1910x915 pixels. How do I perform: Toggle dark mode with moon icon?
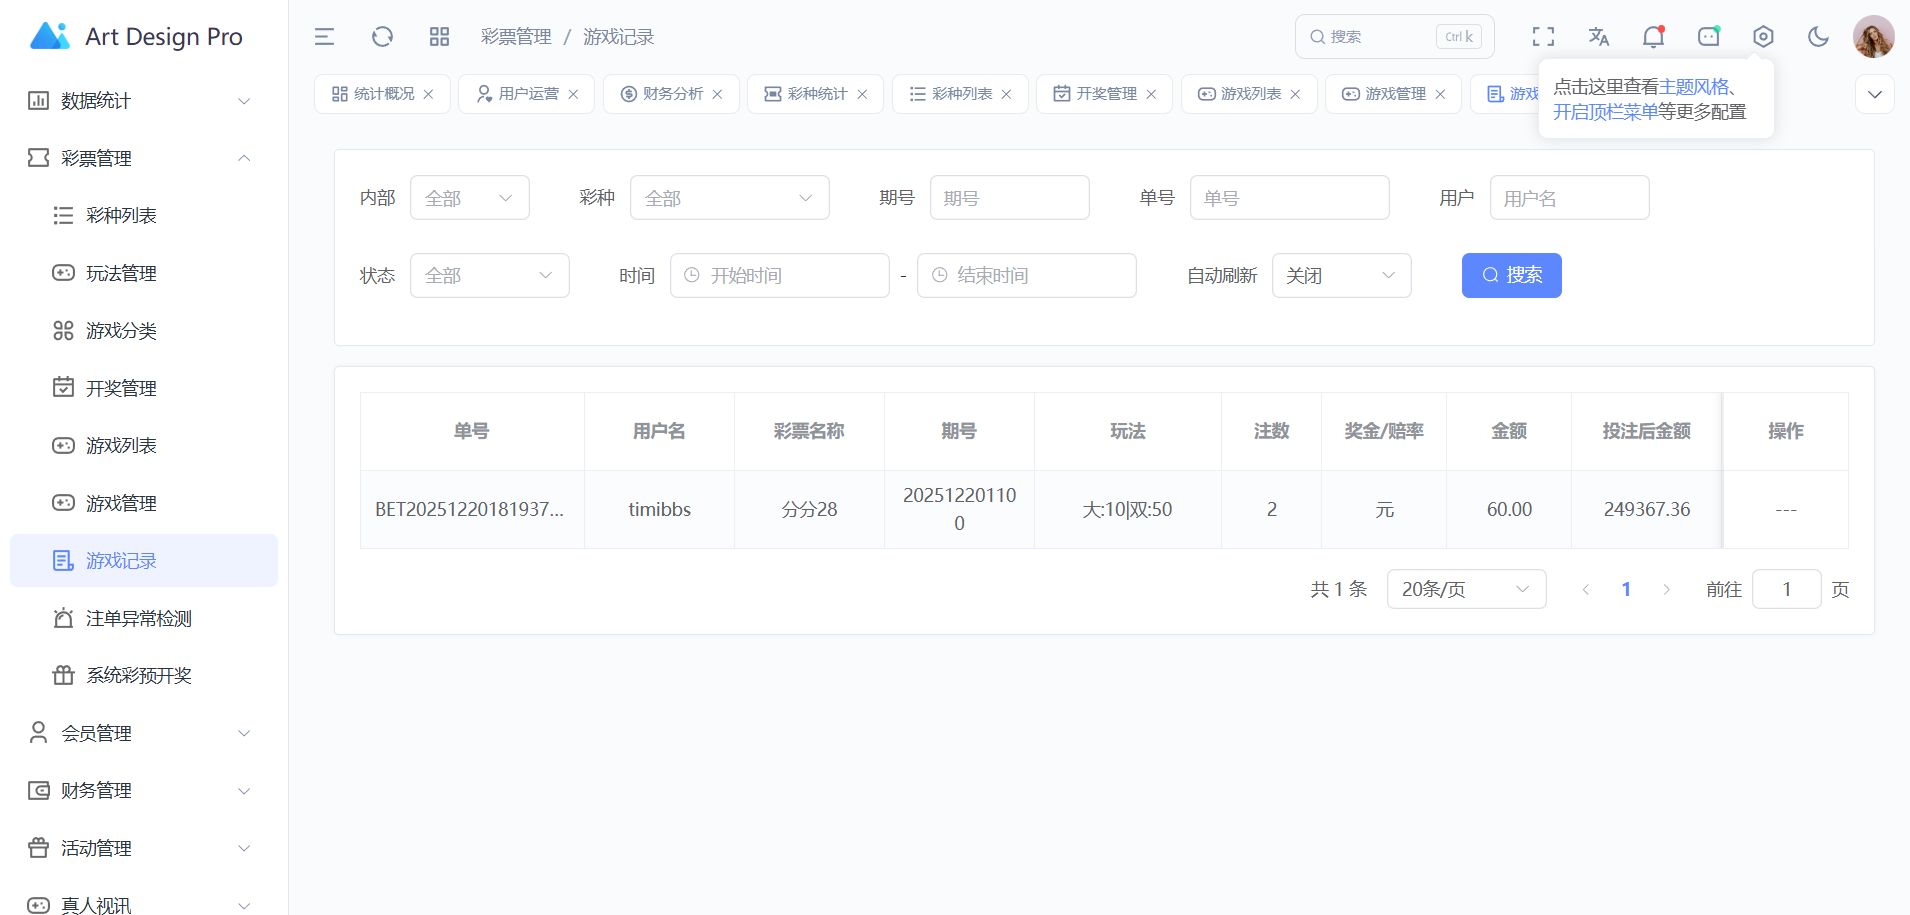pos(1818,37)
